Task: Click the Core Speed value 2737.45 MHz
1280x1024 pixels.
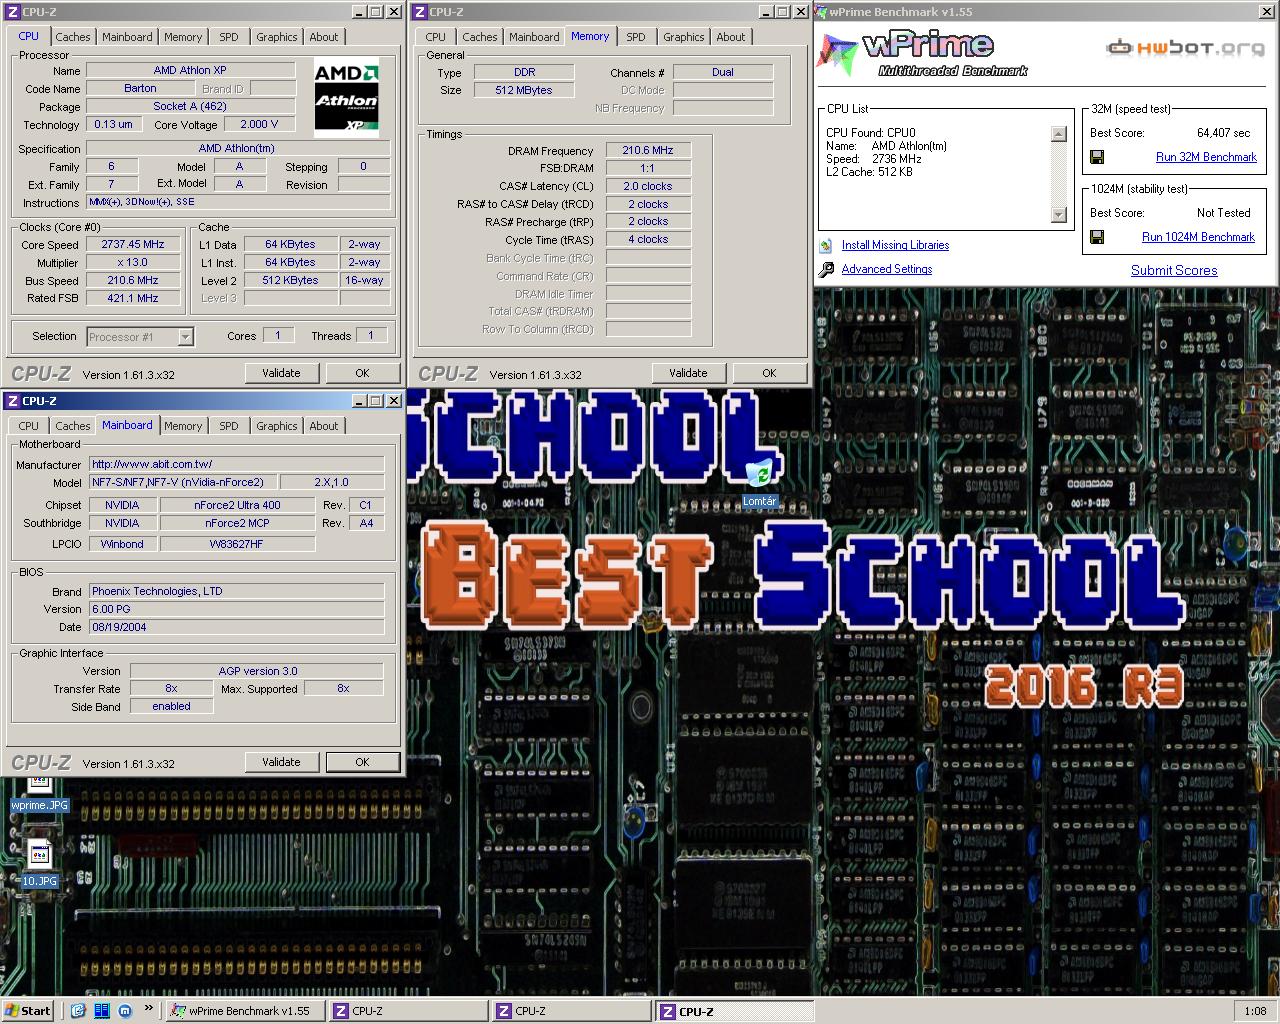Action: click(133, 244)
